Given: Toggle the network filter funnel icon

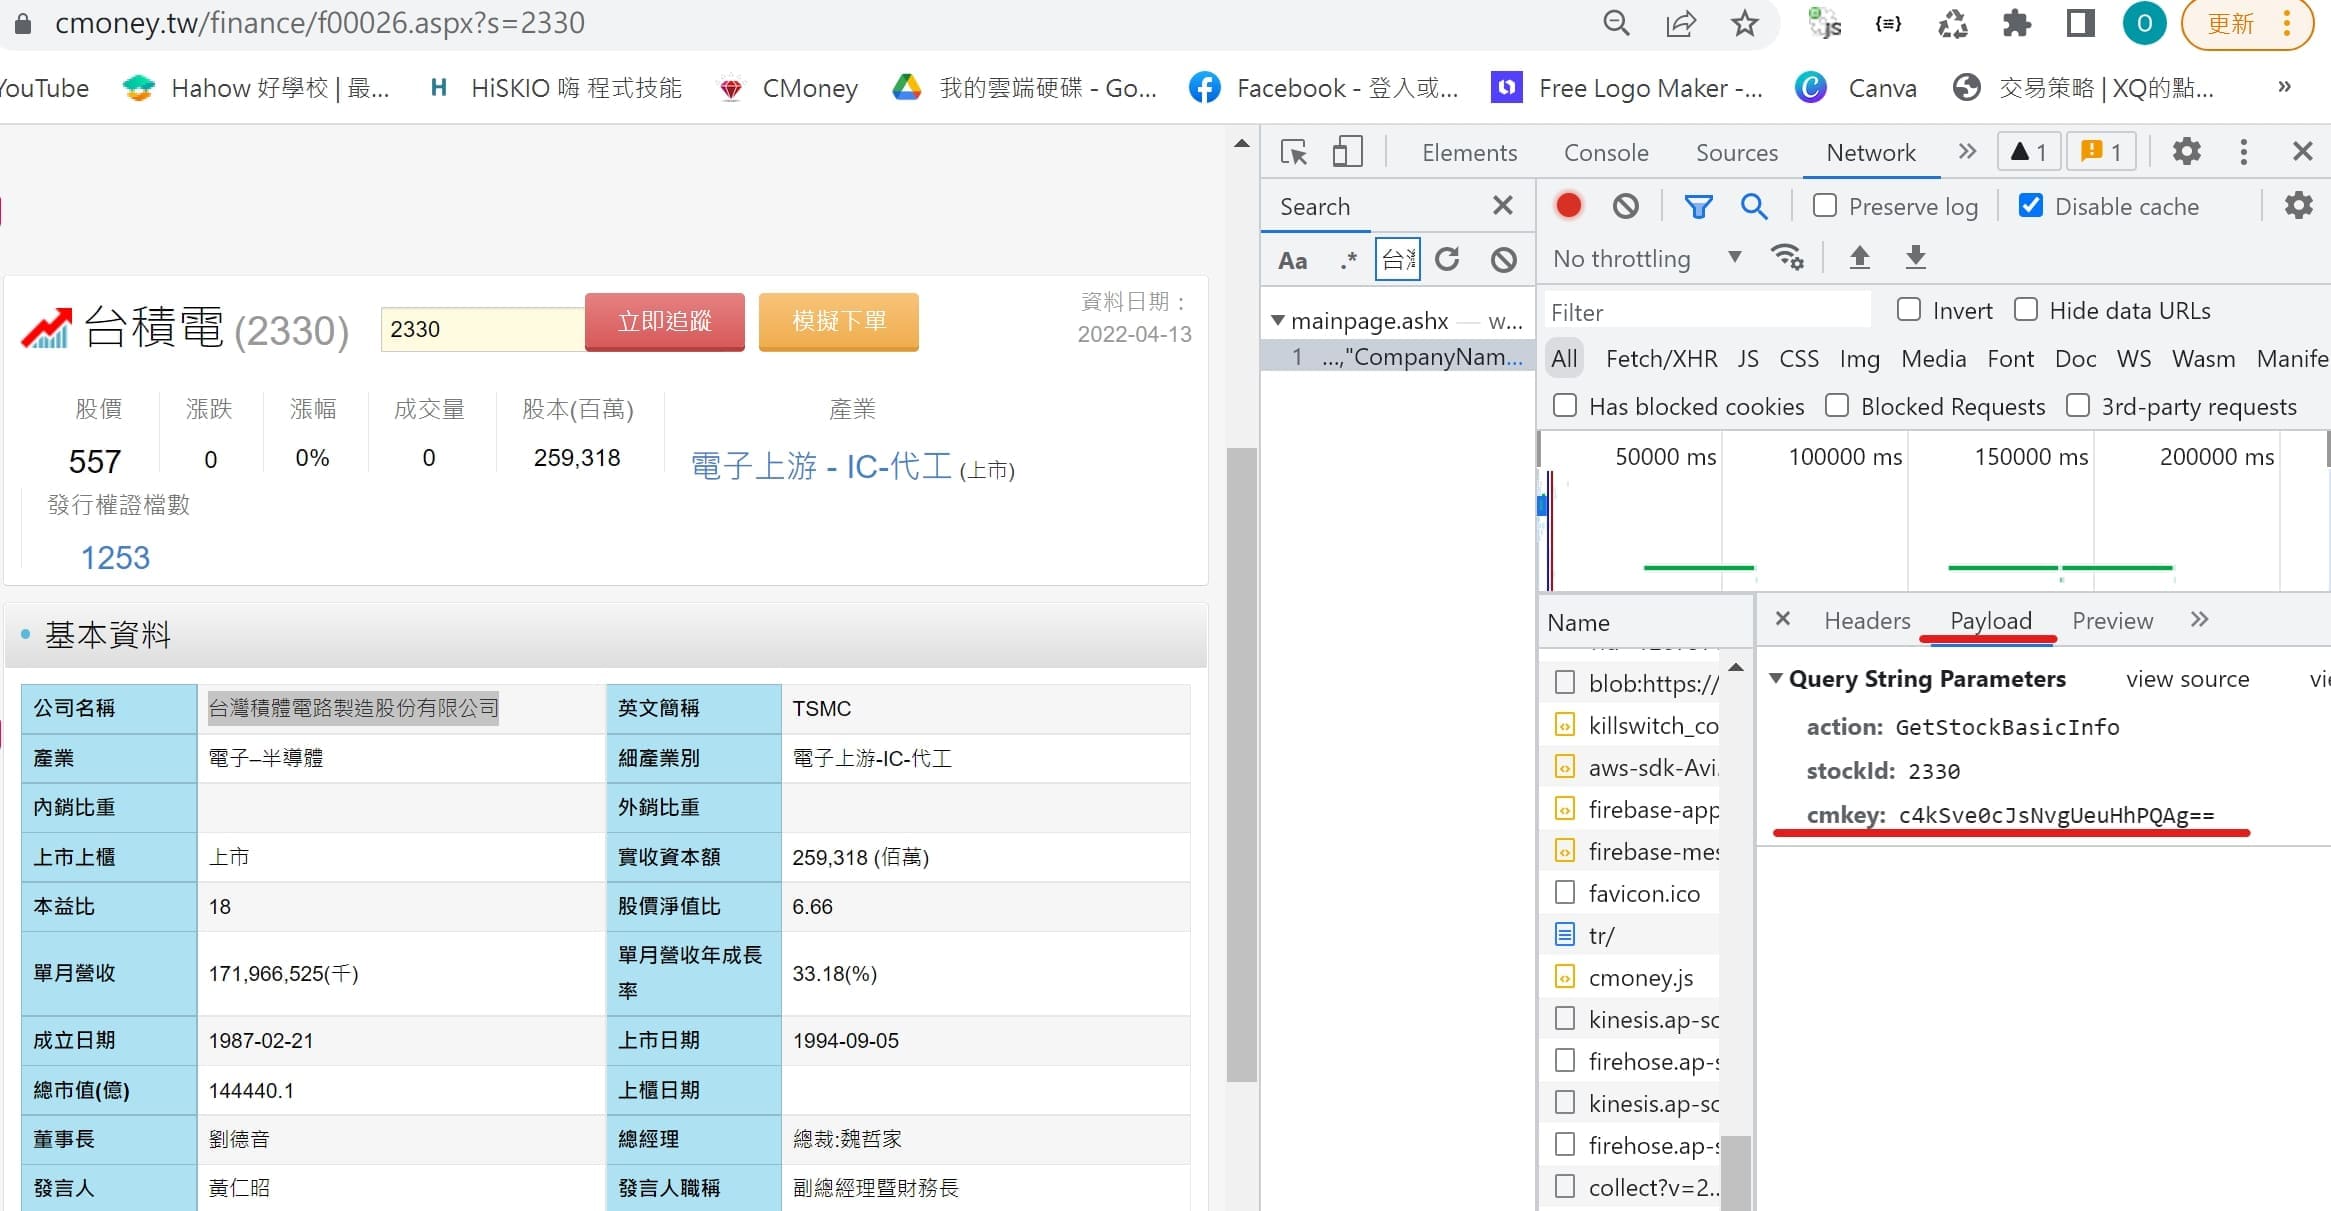Looking at the screenshot, I should pyautogui.click(x=1698, y=206).
